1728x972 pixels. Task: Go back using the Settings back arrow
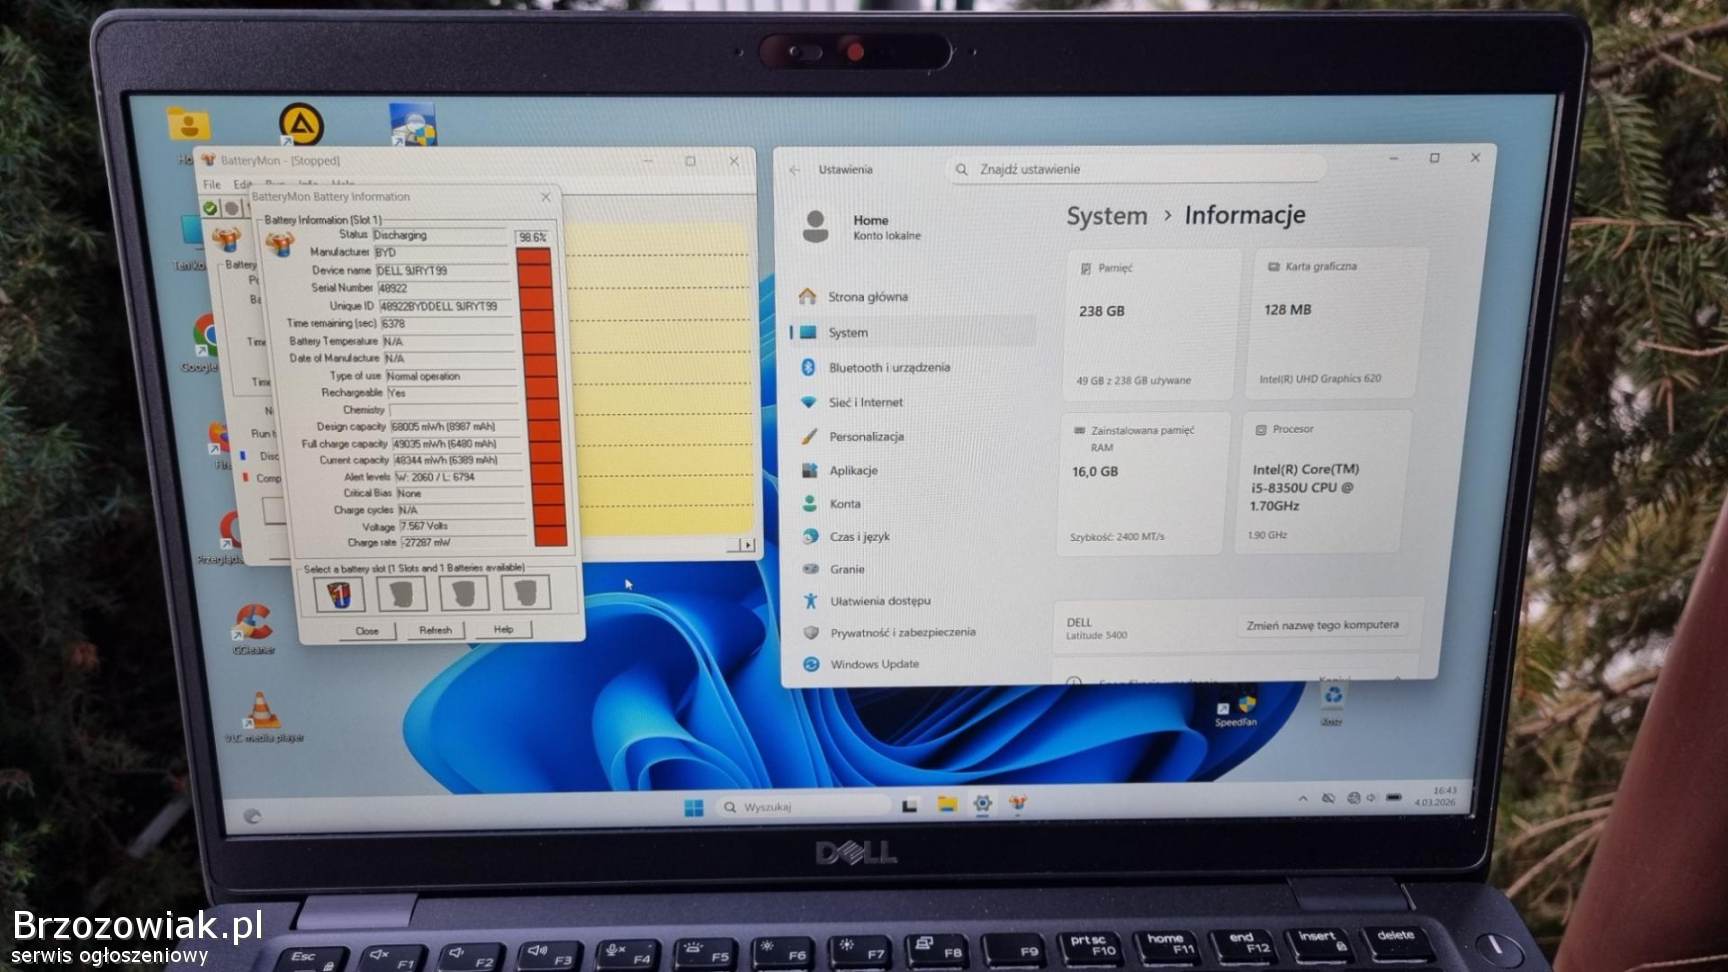point(795,170)
